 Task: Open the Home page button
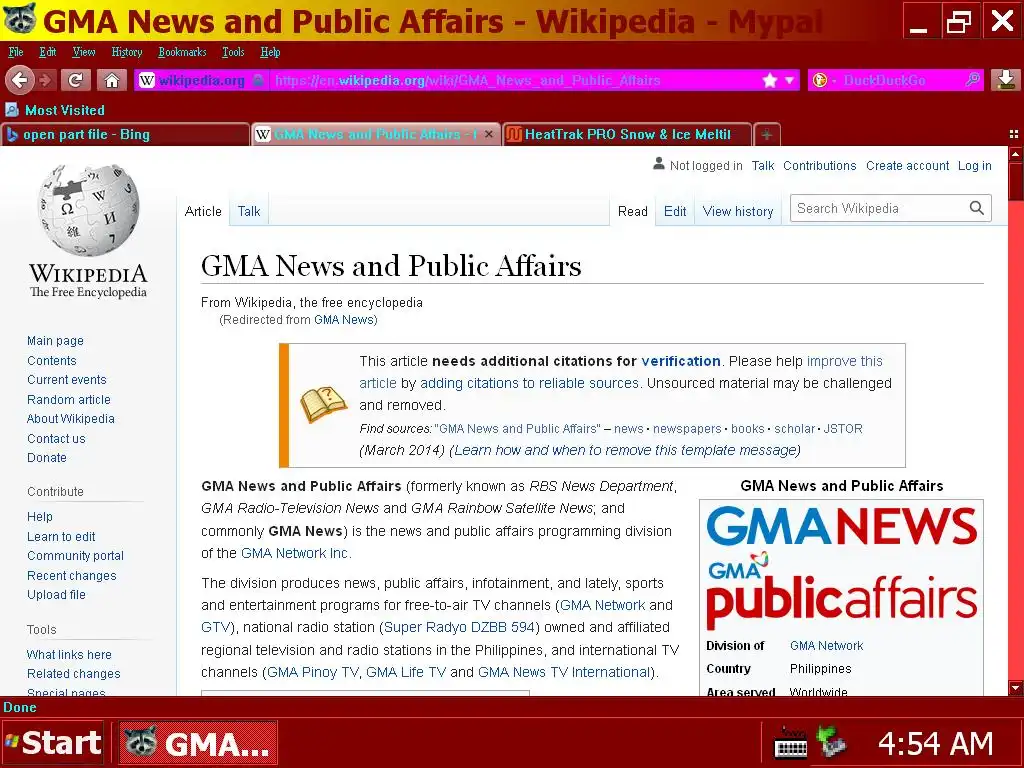112,80
